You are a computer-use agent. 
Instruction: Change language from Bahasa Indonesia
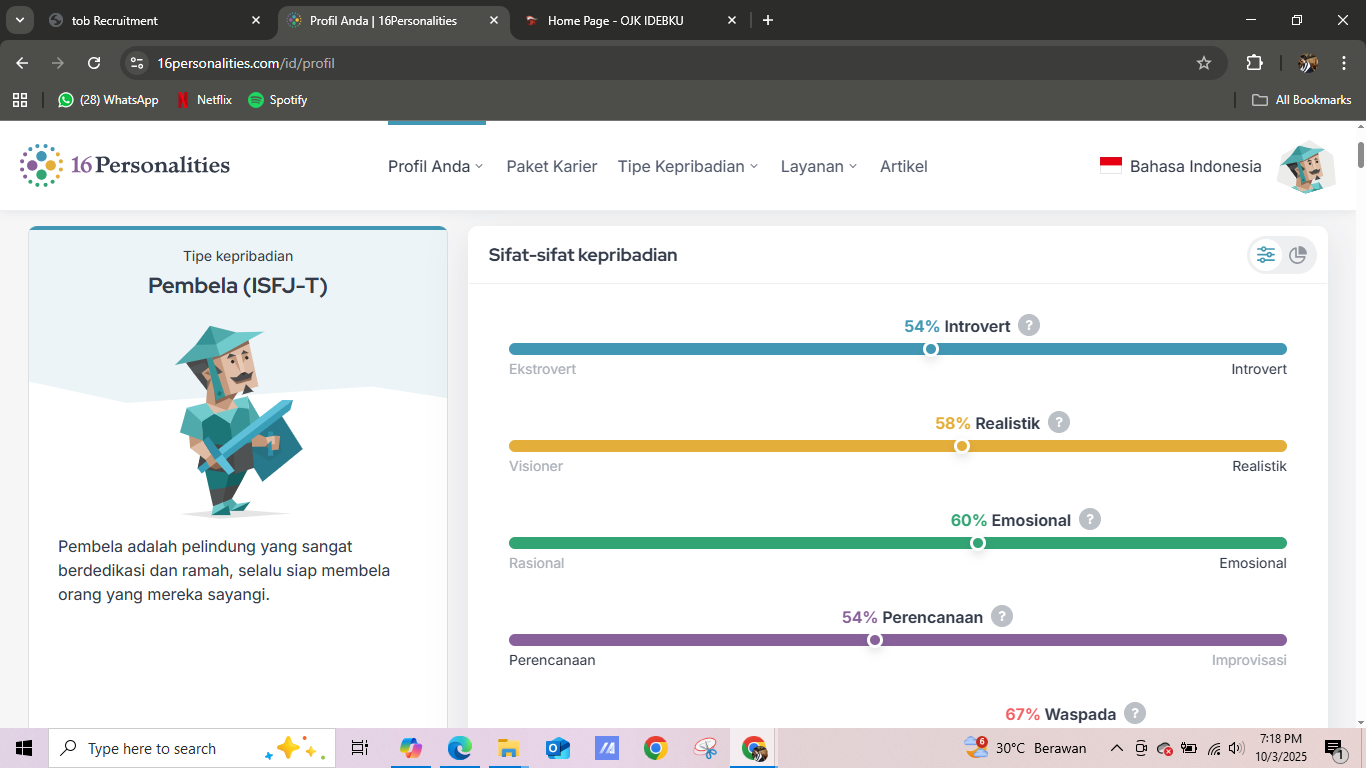(1181, 167)
